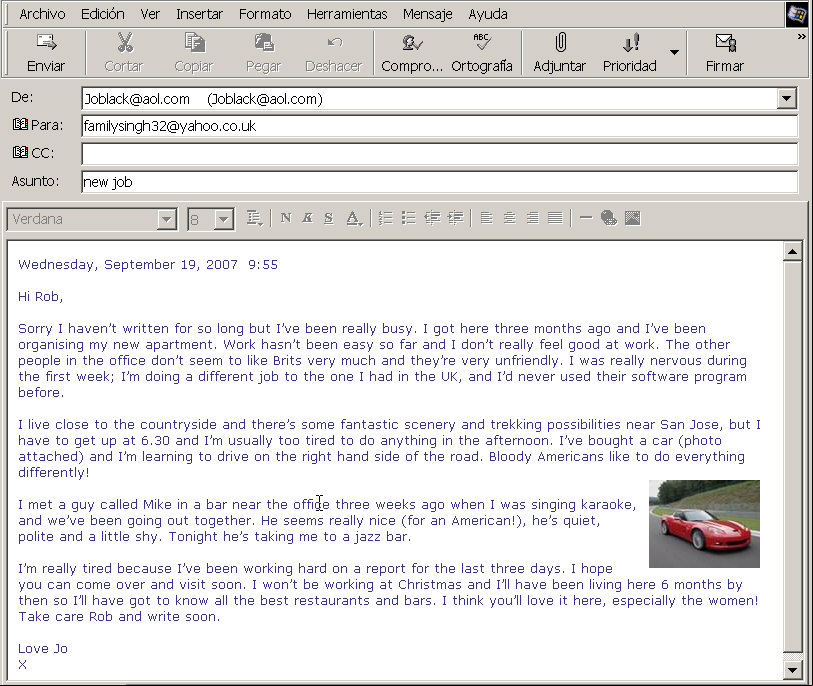The height and width of the screenshot is (686, 813).
Task: Apply numbered list formatting
Action: pos(386,218)
